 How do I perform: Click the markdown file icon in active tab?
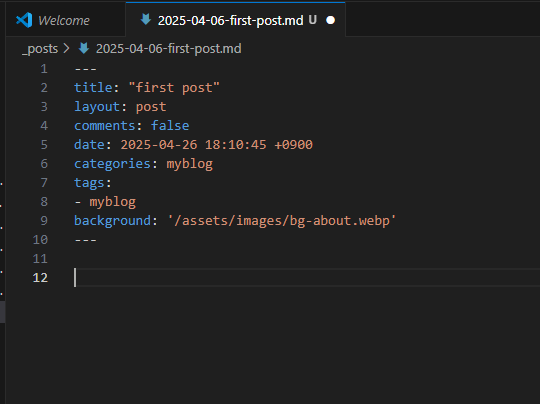coord(146,20)
